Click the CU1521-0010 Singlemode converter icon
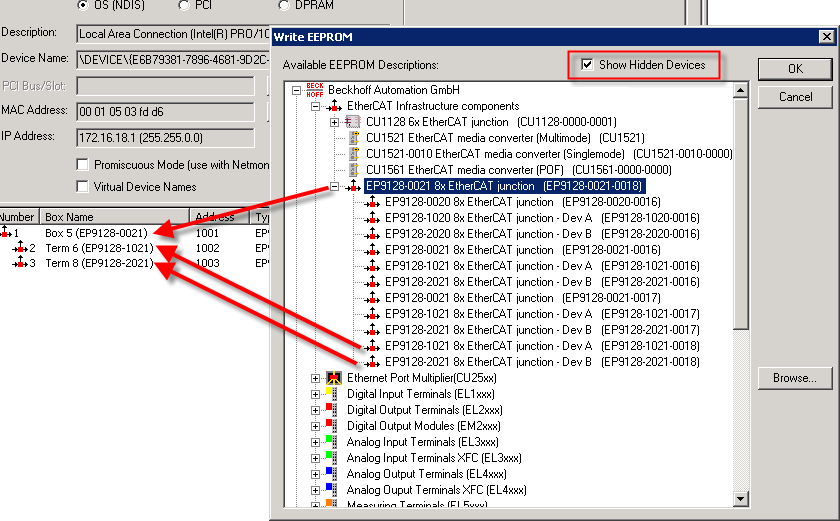The image size is (840, 521). point(354,154)
